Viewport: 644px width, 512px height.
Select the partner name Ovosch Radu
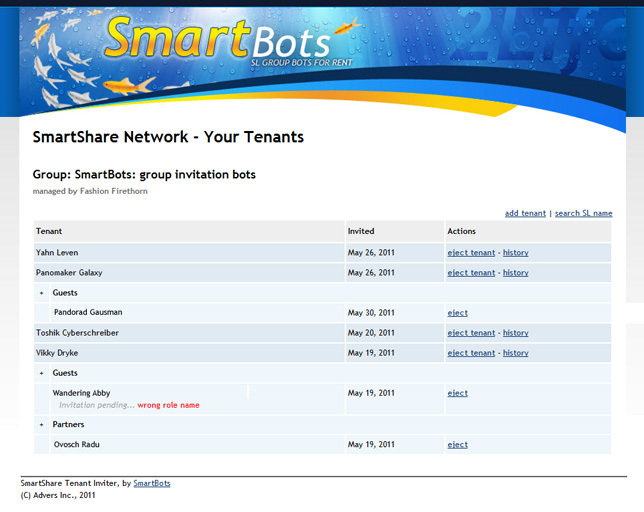click(x=76, y=444)
